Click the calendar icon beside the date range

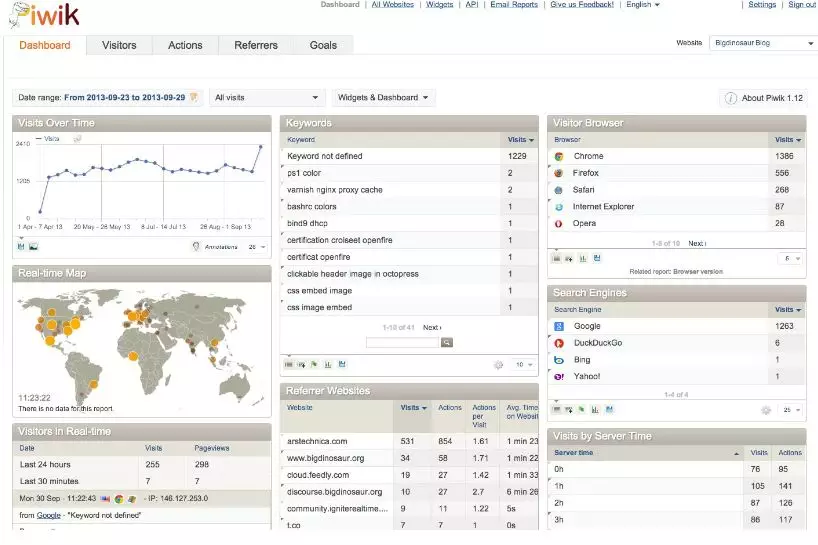[x=194, y=97]
